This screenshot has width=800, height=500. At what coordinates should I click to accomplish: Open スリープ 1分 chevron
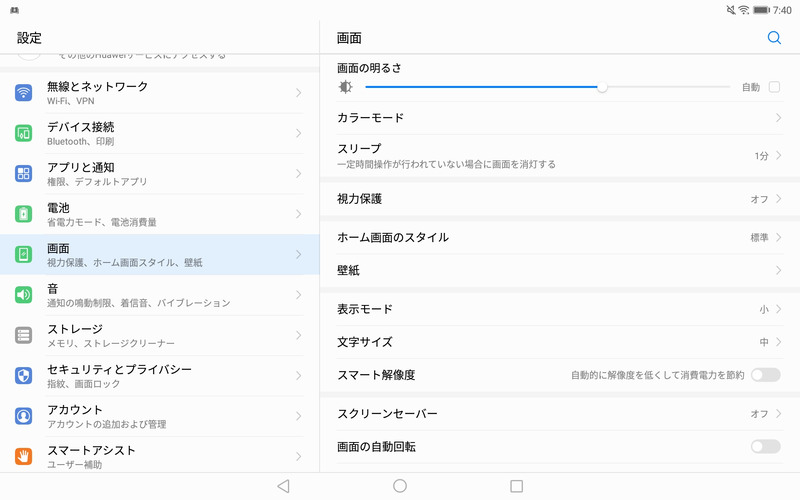pyautogui.click(x=778, y=156)
